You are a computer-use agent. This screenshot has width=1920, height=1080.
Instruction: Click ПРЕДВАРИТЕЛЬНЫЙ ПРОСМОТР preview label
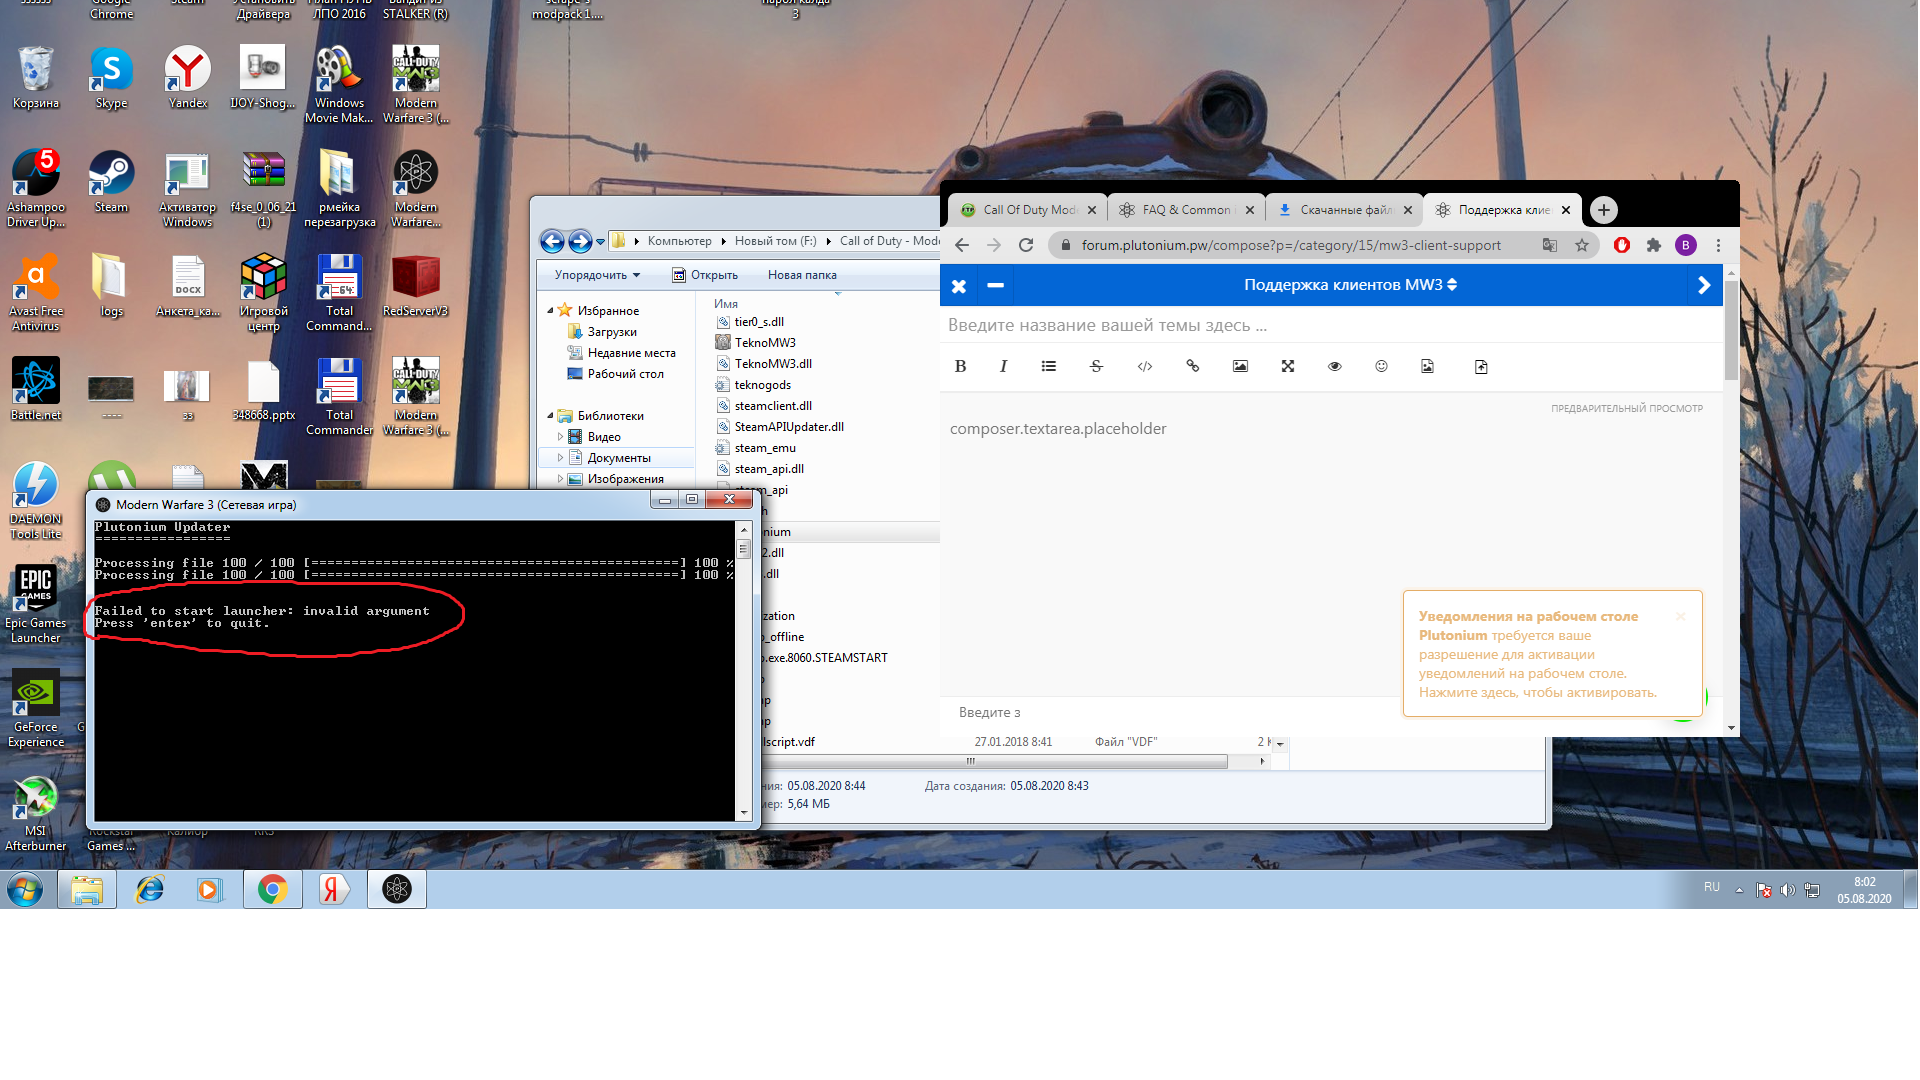point(1626,408)
